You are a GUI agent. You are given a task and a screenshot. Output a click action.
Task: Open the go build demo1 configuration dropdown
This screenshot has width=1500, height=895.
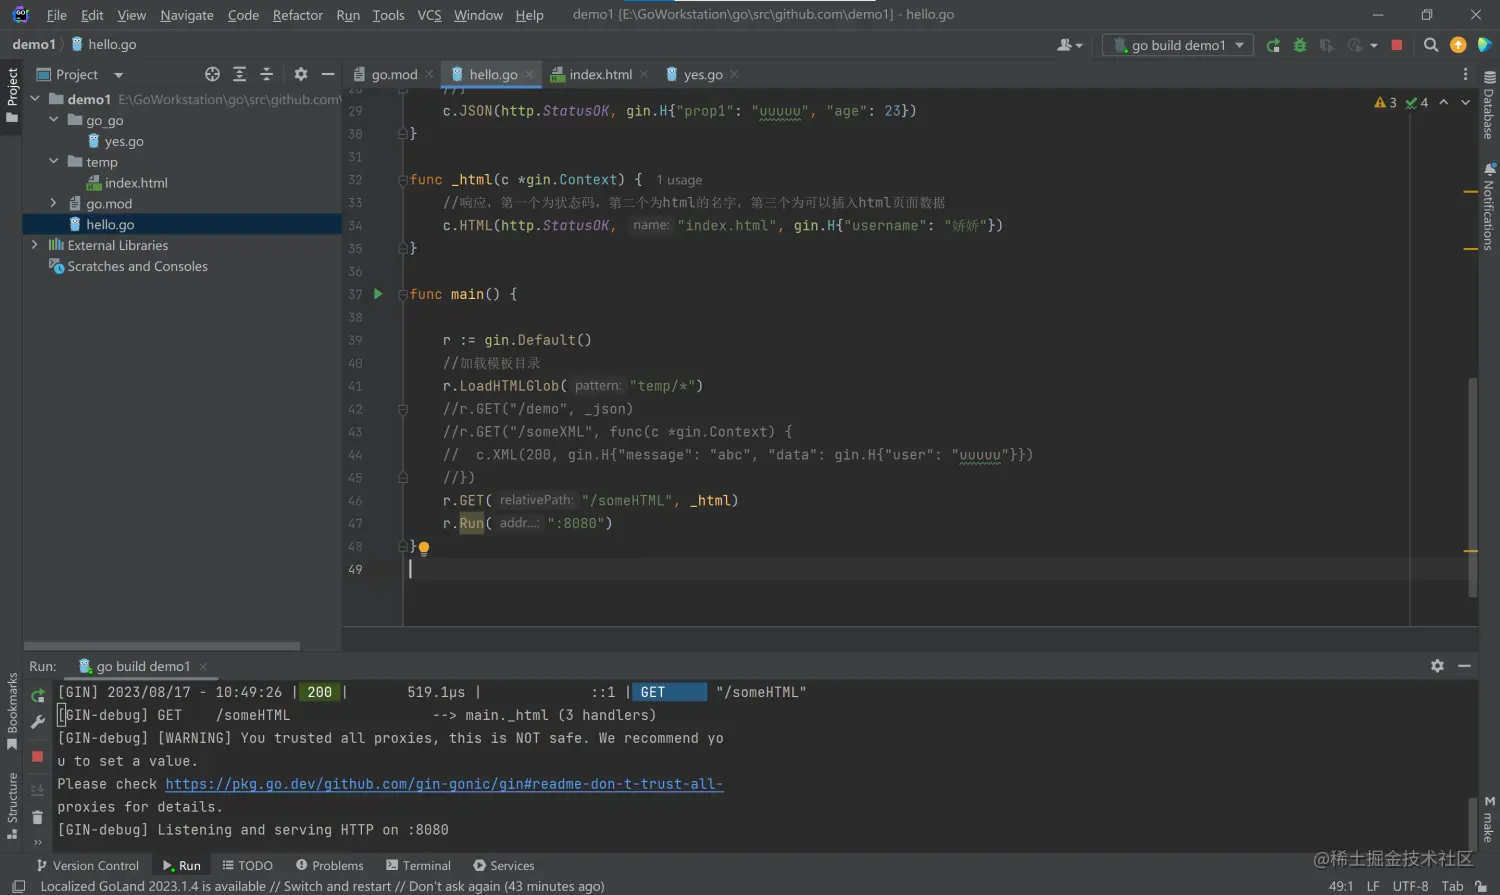(1178, 45)
